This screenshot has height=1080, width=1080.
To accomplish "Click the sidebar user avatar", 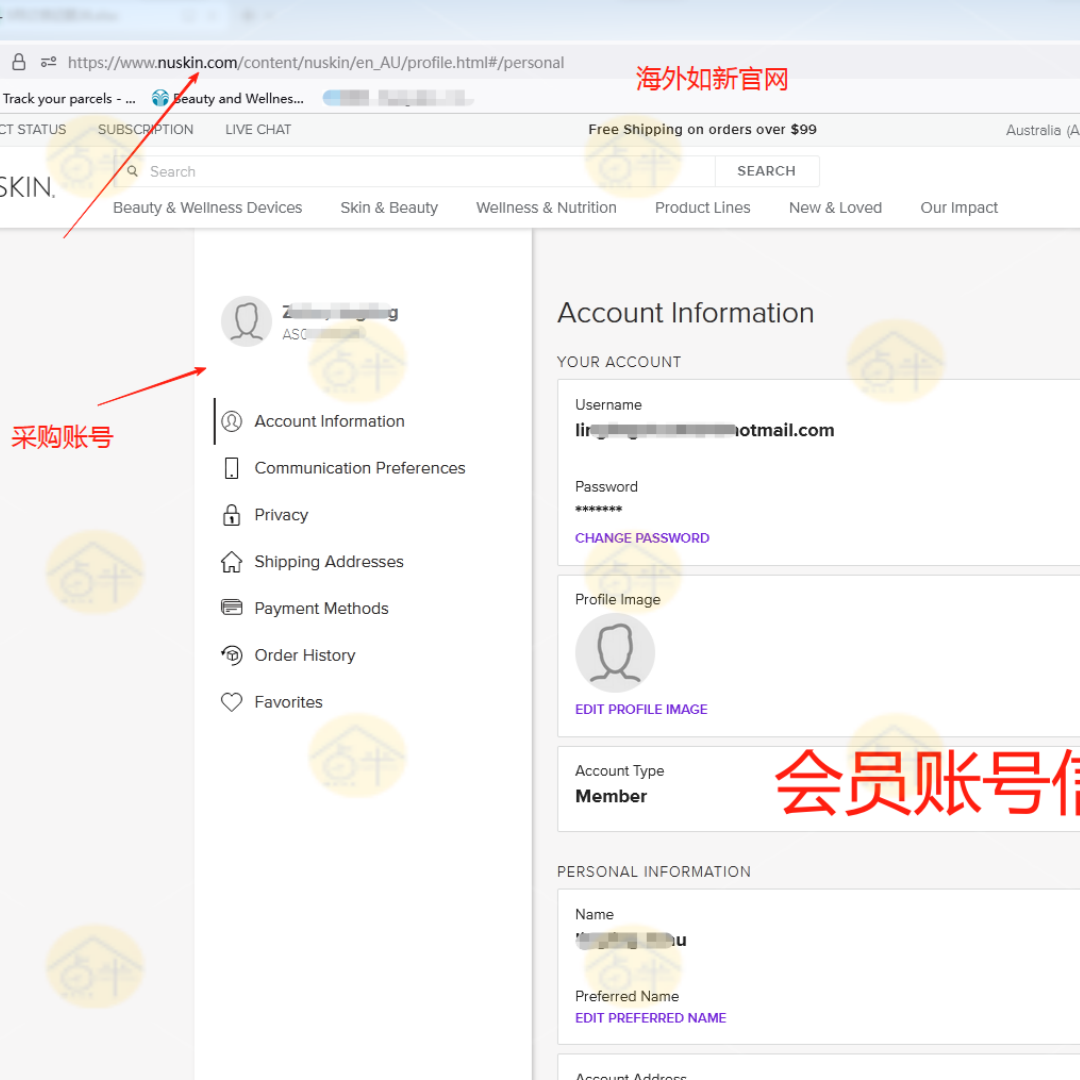I will point(246,321).
